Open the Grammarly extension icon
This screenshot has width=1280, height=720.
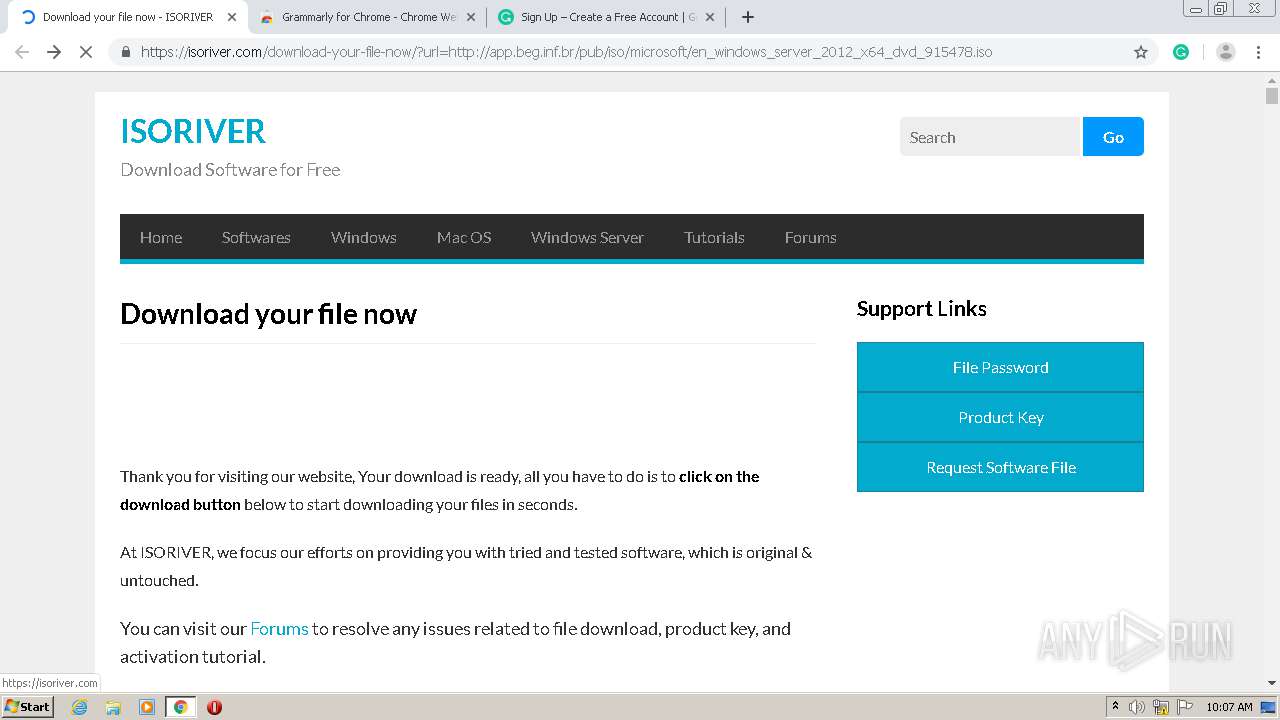click(x=1181, y=52)
